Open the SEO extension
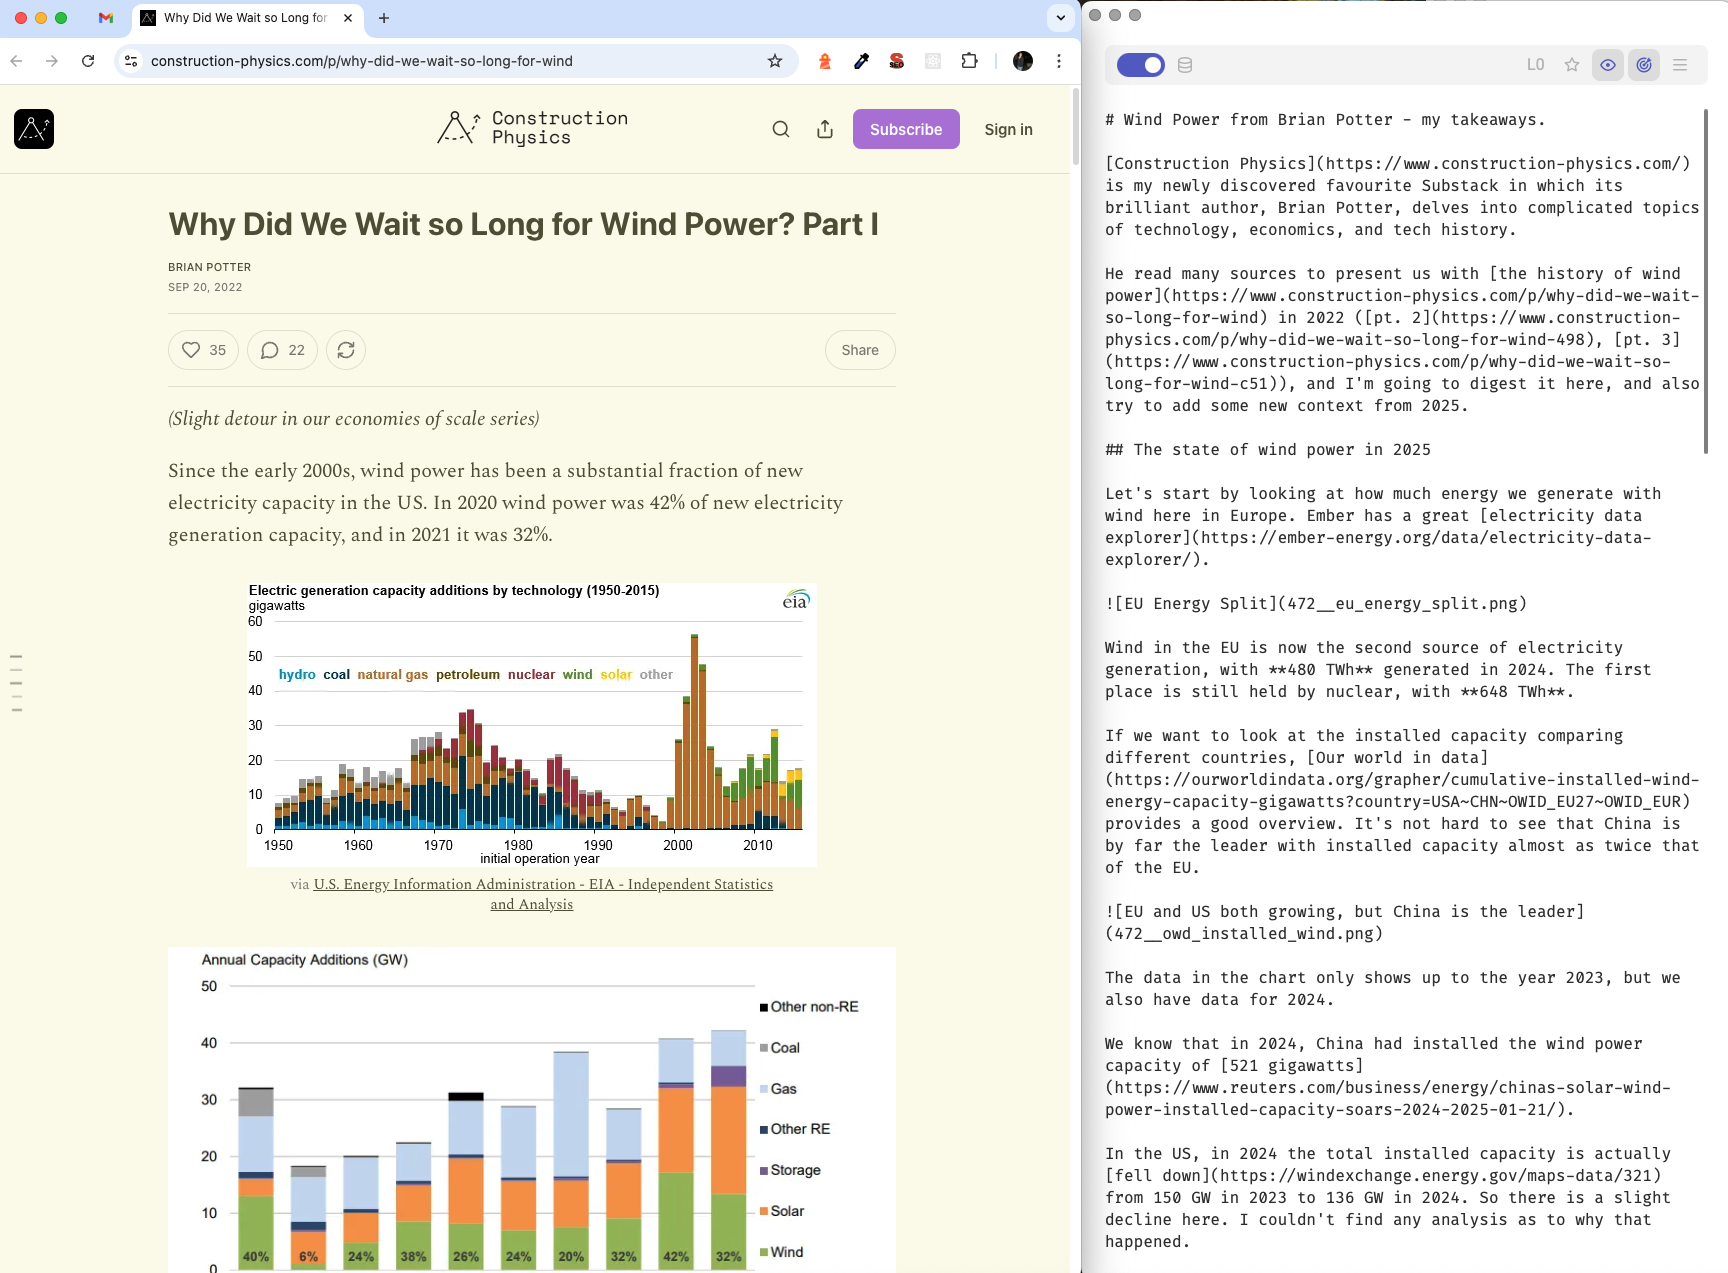Viewport: 1728px width, 1273px height. tap(897, 61)
